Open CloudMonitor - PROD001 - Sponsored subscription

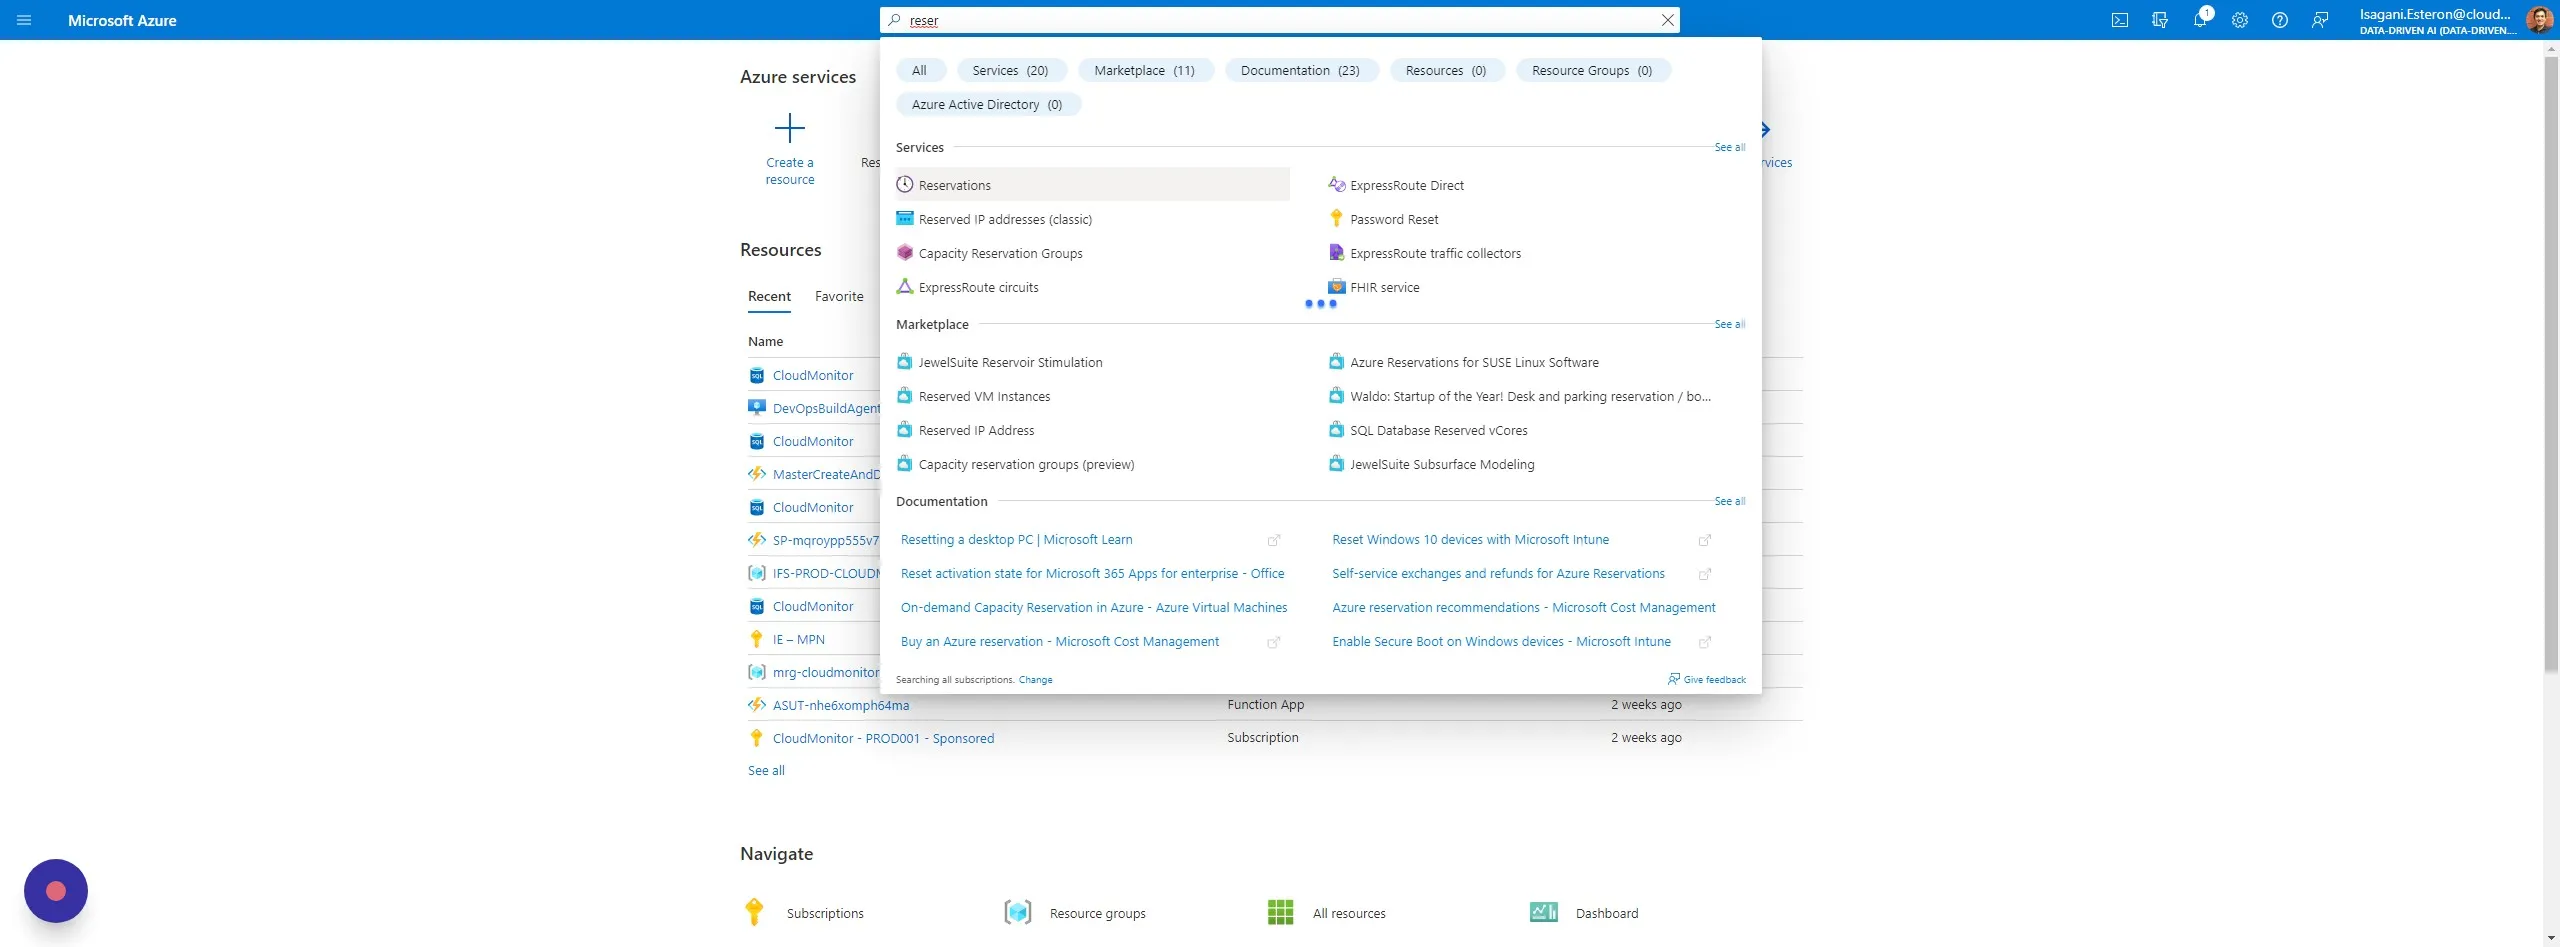tap(883, 738)
